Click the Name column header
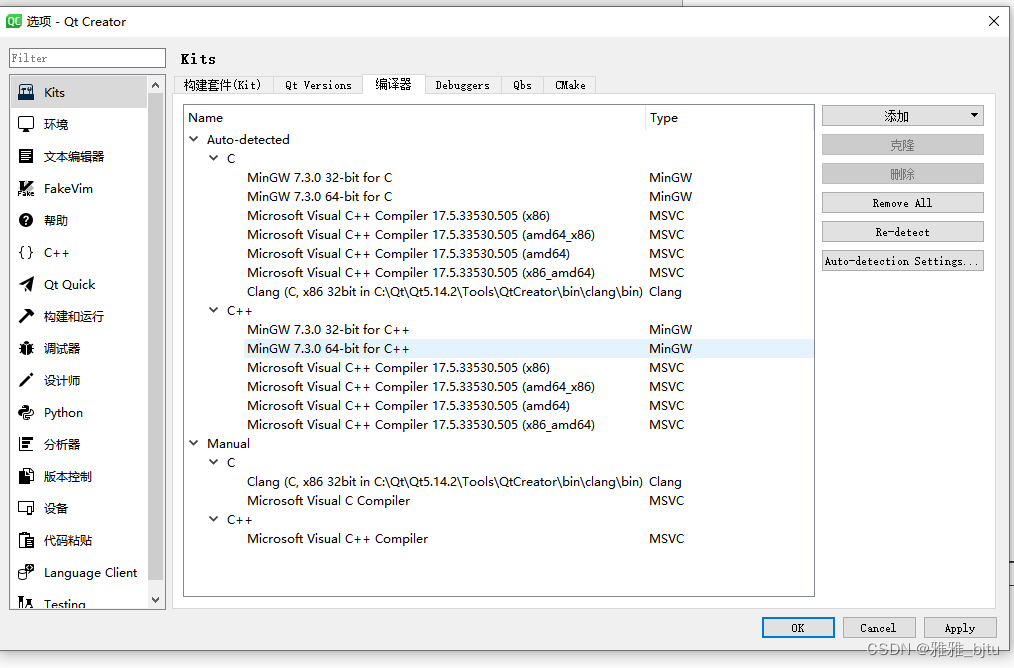This screenshot has height=668, width=1014. pos(414,118)
